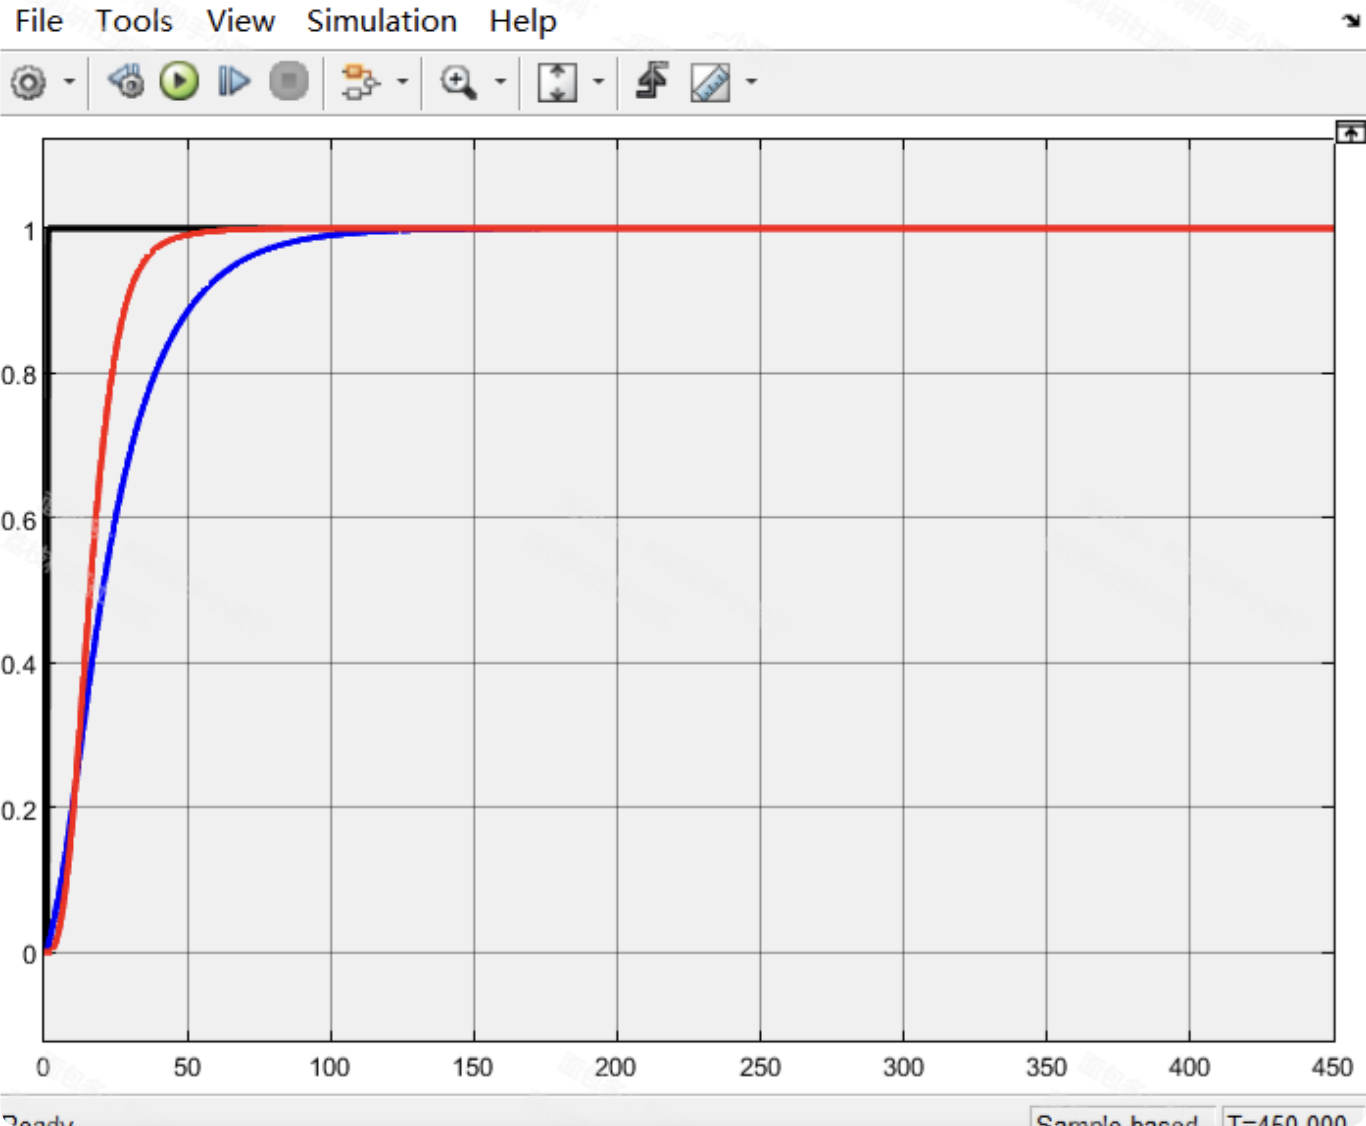Open the File menu
The height and width of the screenshot is (1126, 1366).
[x=39, y=21]
